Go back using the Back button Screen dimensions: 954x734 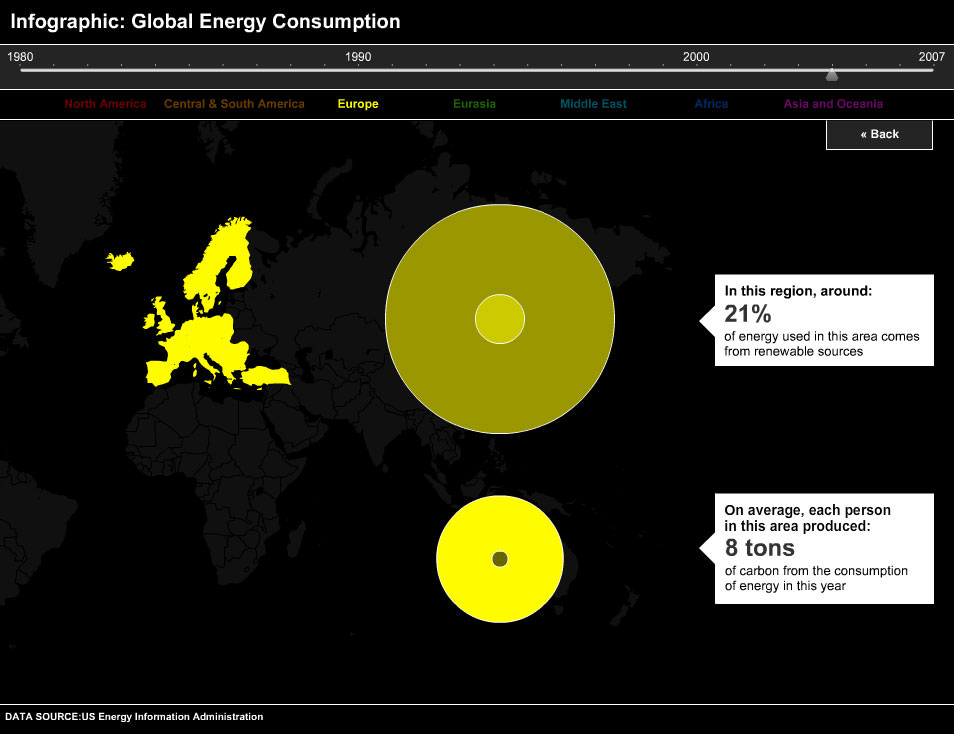[x=879, y=135]
